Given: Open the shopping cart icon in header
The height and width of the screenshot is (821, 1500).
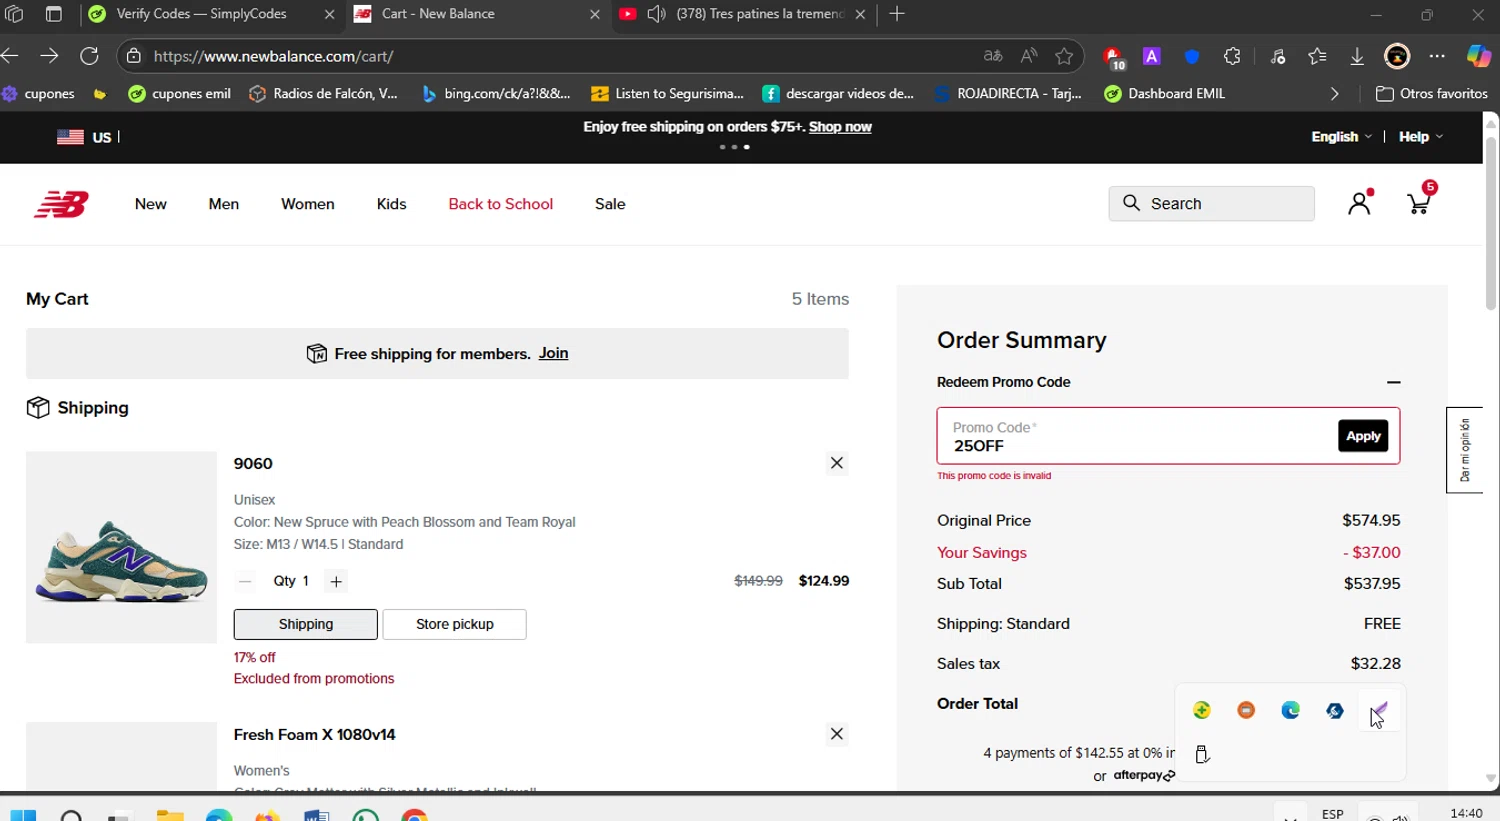Looking at the screenshot, I should [1419, 203].
